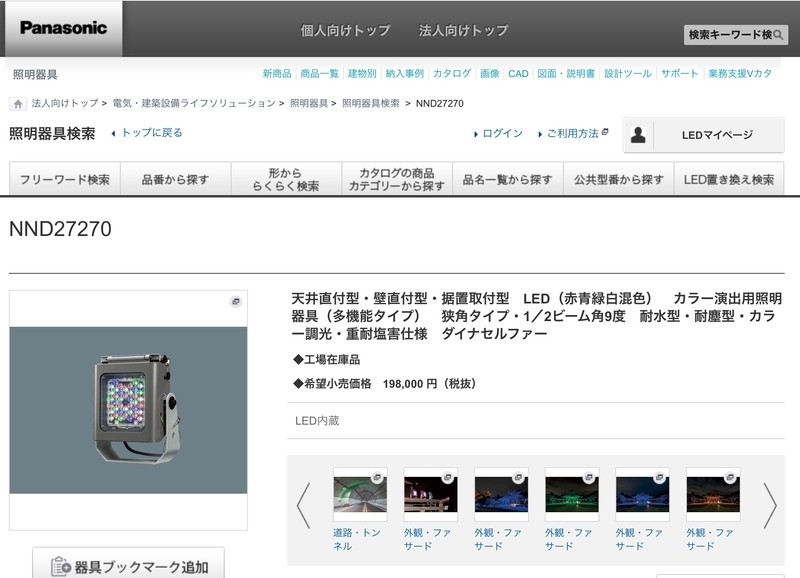Open the 画像 link
Viewport: 800px width, 578px height.
(490, 73)
